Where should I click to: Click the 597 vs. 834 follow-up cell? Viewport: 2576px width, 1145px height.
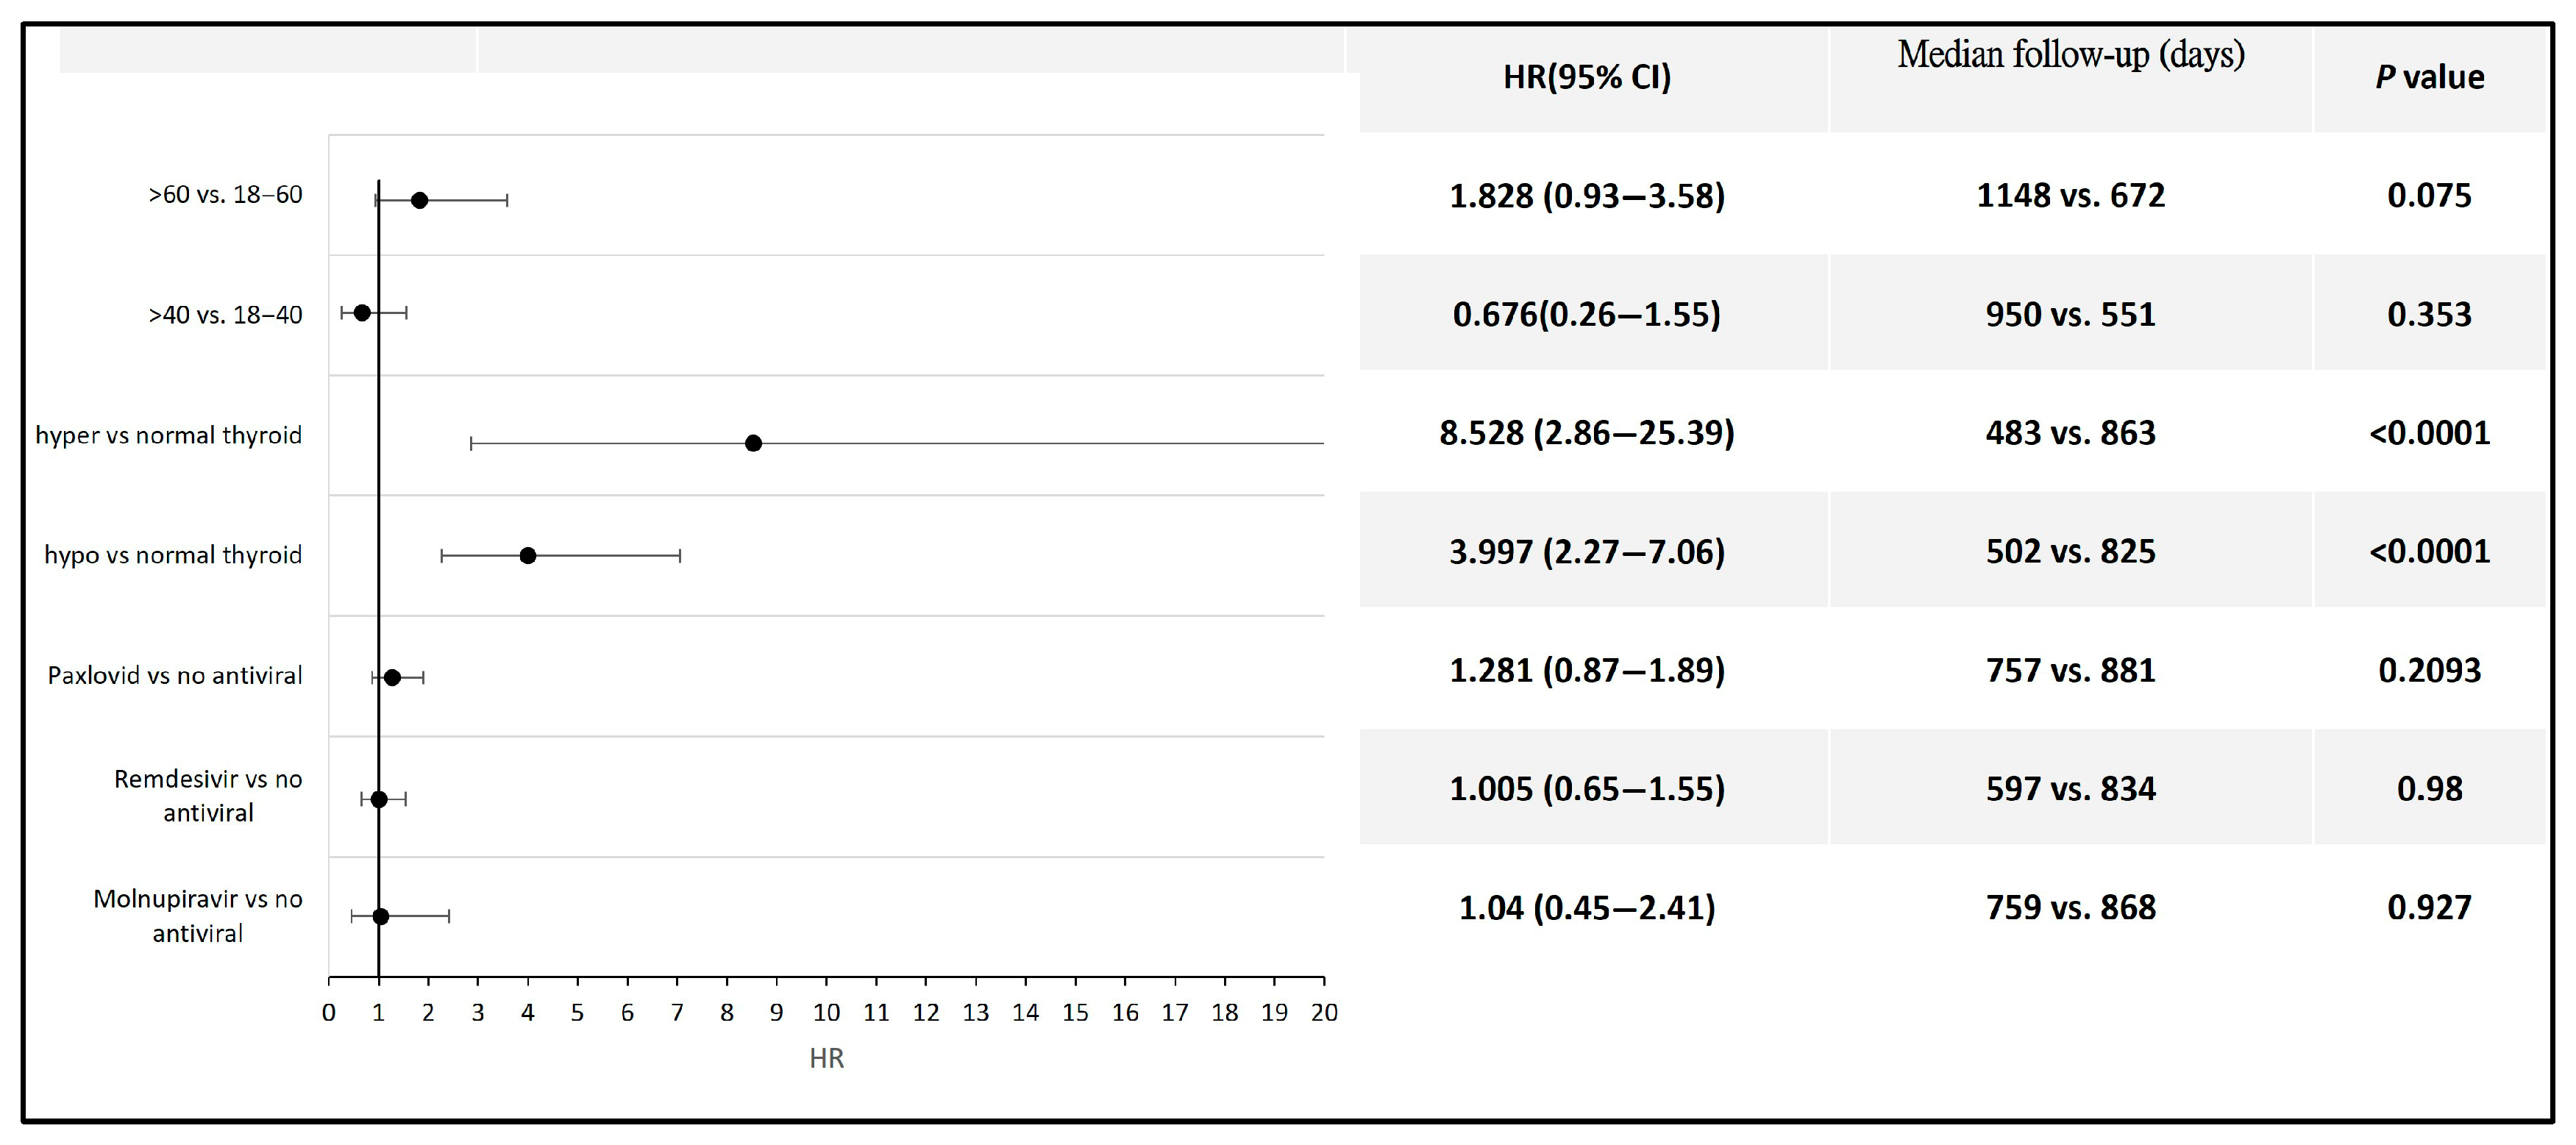click(2070, 789)
